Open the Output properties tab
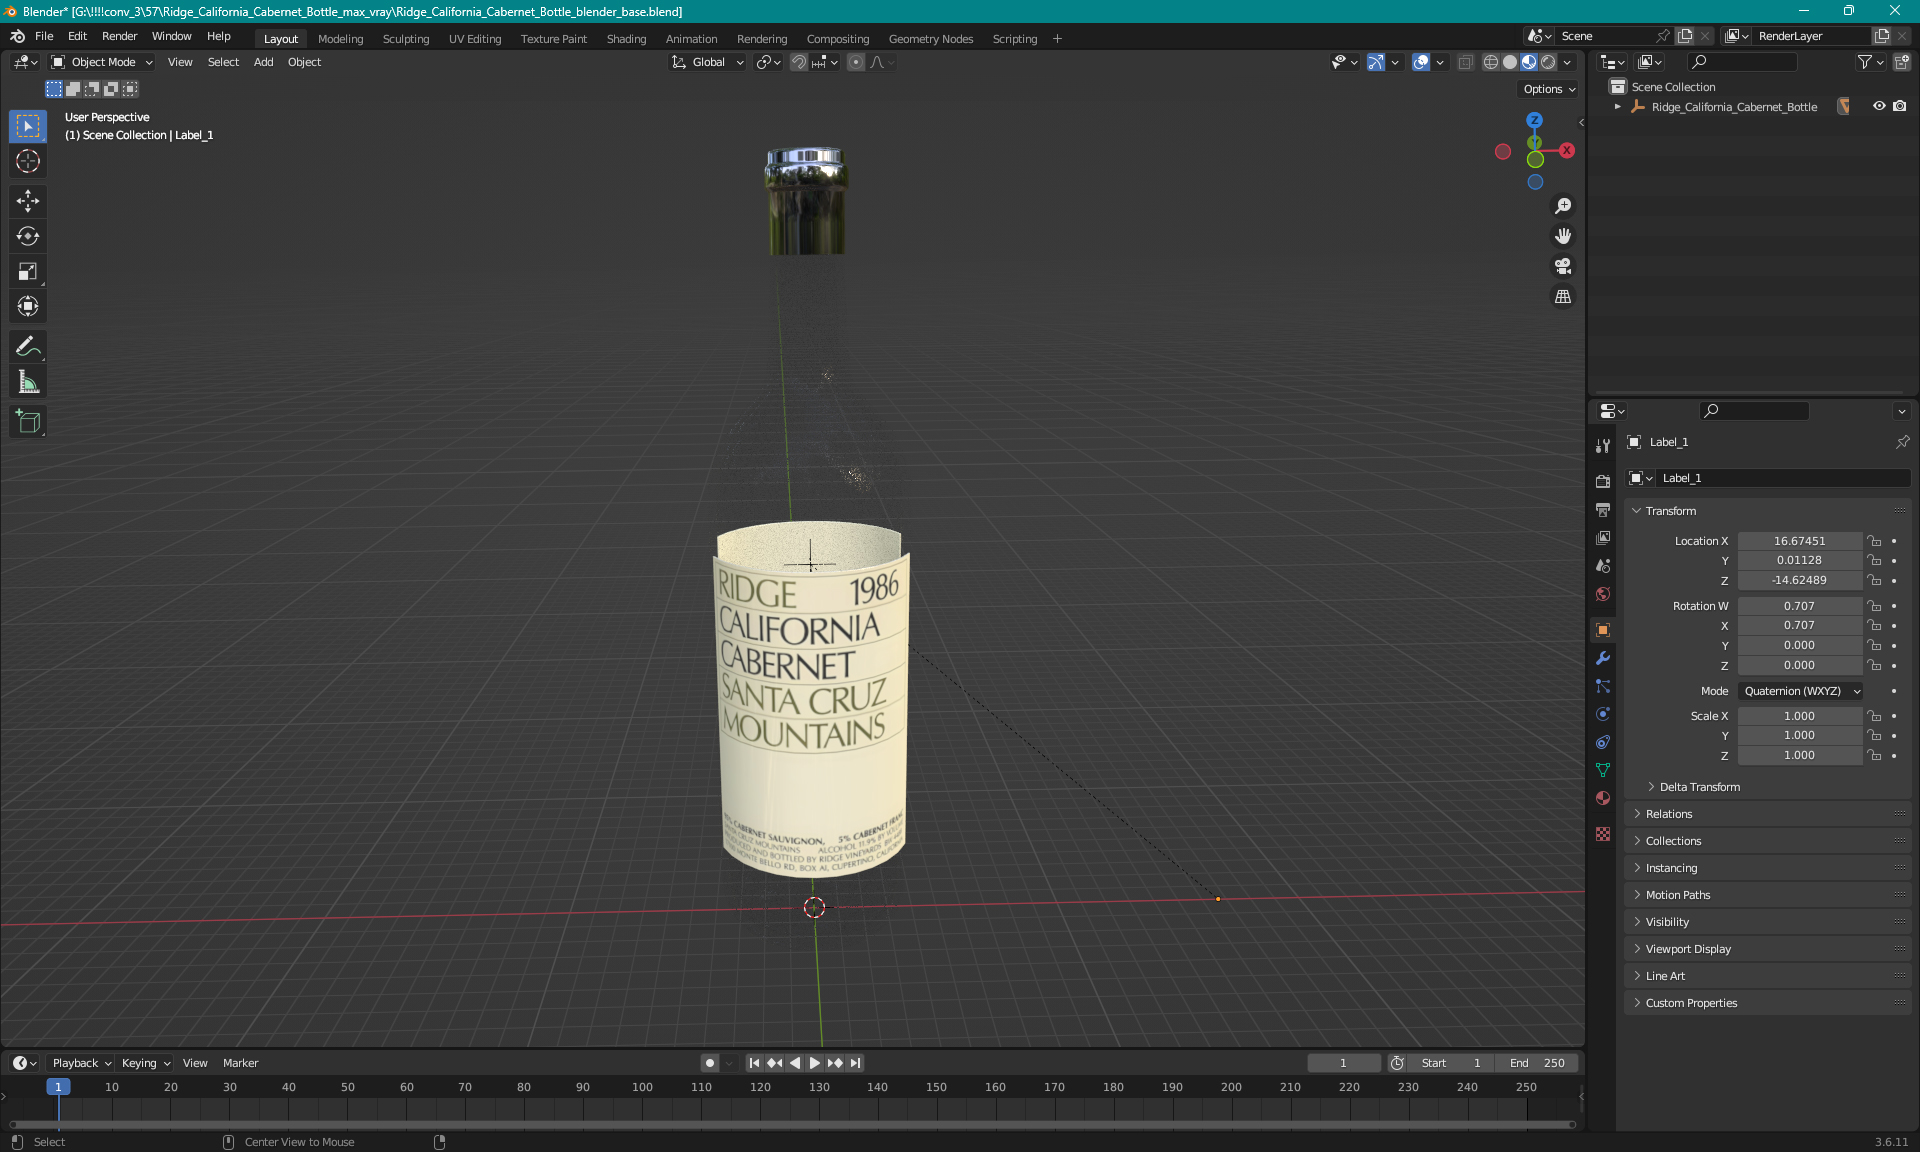 [1603, 510]
